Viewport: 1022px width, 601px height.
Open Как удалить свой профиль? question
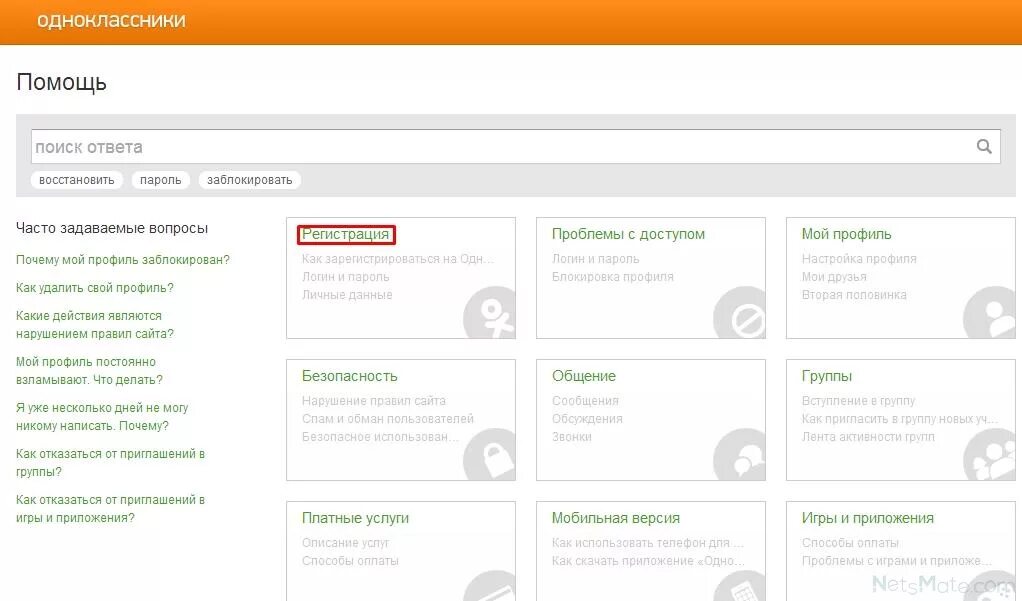point(95,287)
